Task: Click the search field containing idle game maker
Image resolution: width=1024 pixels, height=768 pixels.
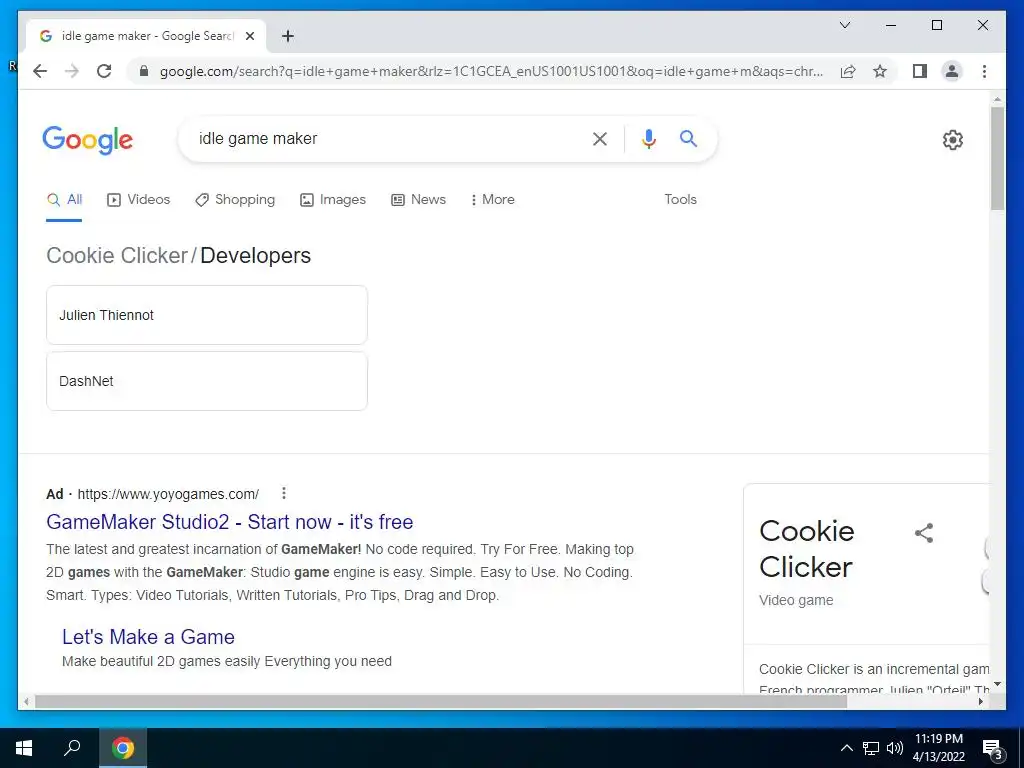Action: [x=385, y=138]
